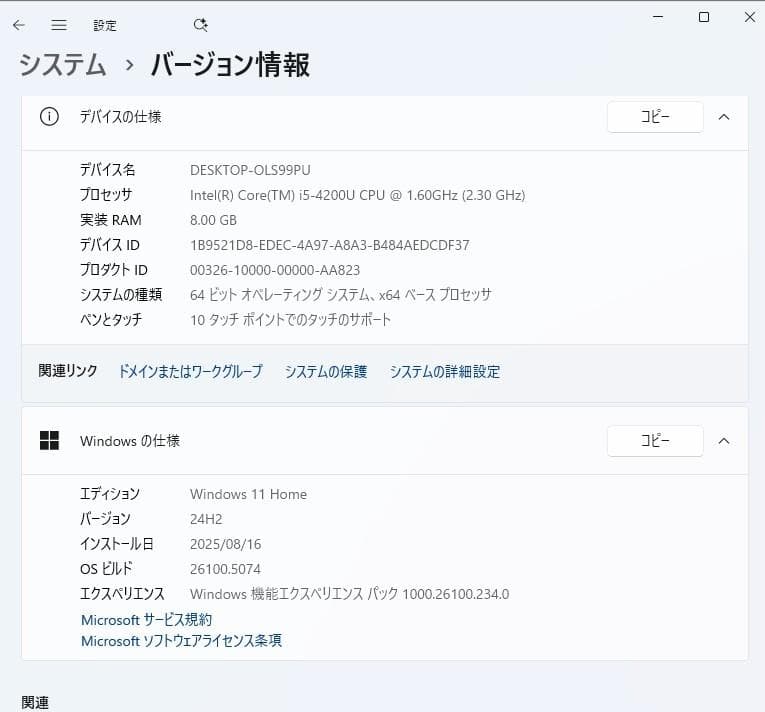Select device name DESKTOP-OLS99PU

pyautogui.click(x=250, y=170)
